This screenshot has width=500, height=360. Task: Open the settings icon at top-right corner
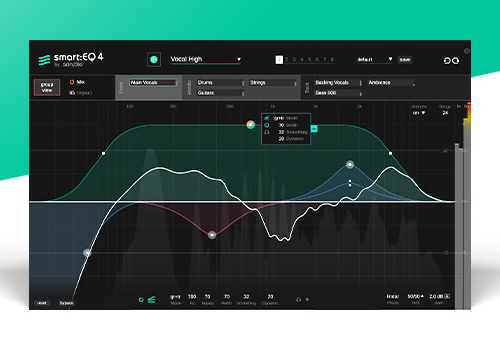pos(467,51)
